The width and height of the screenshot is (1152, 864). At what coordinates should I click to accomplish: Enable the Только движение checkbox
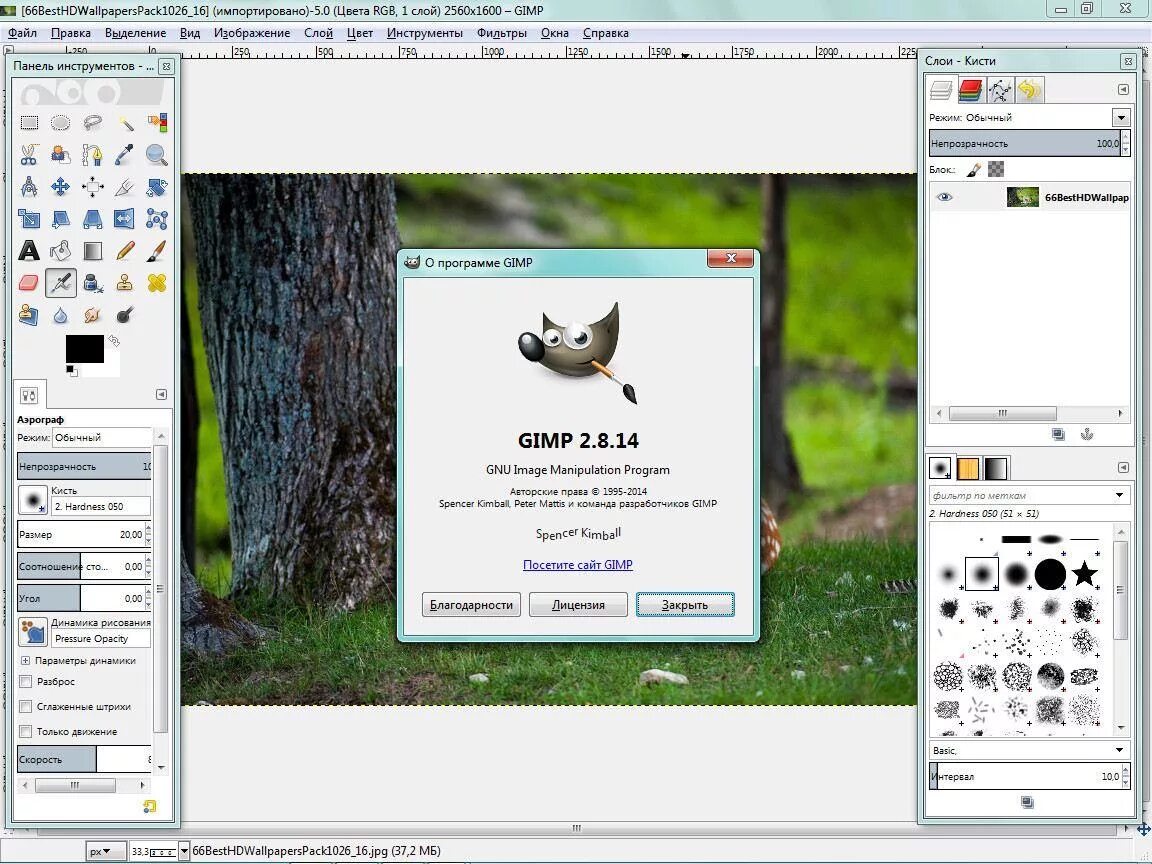pyautogui.click(x=26, y=731)
